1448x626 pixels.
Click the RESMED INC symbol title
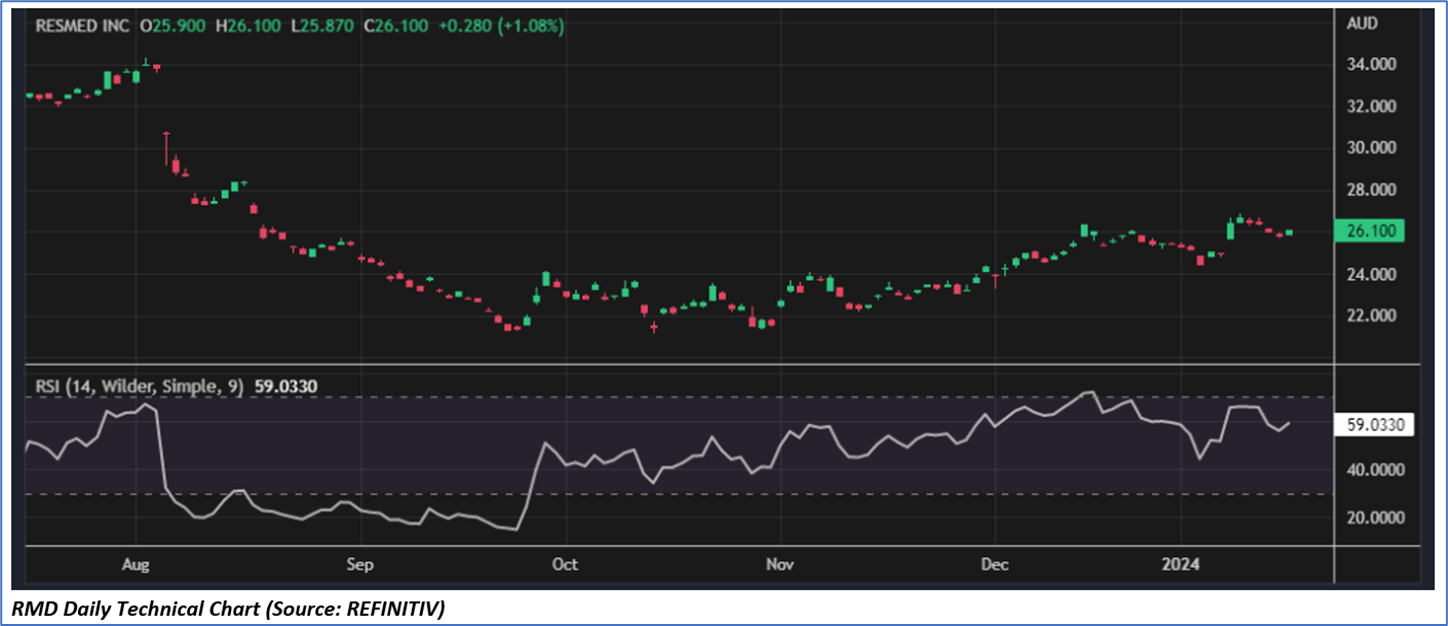pos(80,26)
